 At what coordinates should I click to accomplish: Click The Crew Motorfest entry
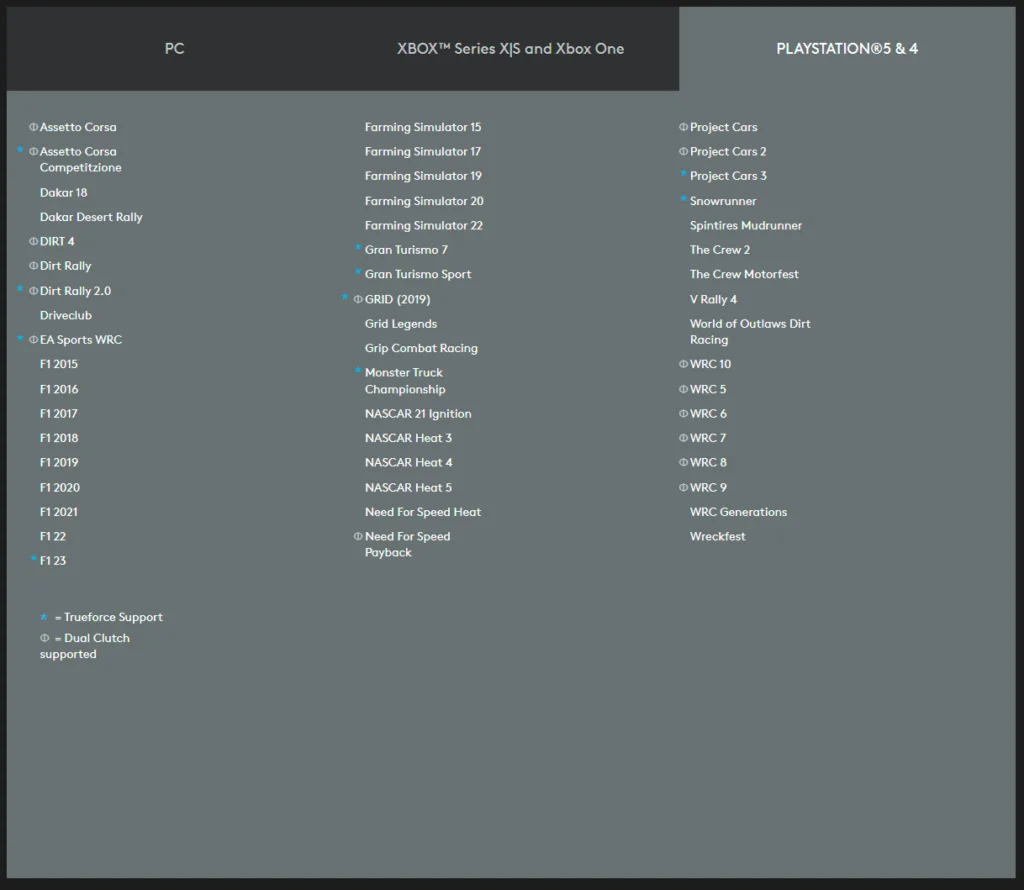(744, 274)
